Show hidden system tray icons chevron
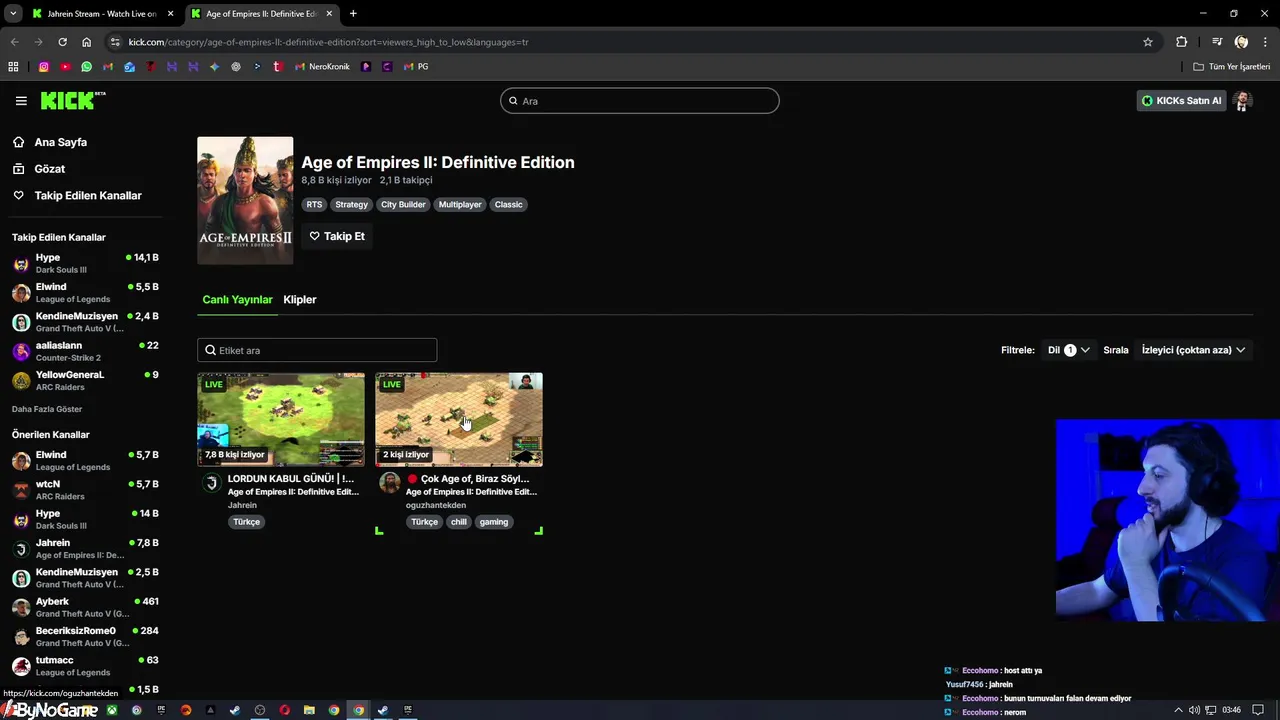 1178,710
